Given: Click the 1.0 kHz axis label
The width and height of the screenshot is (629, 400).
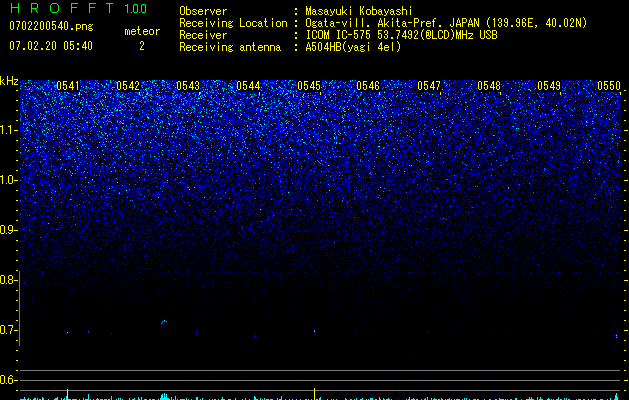Looking at the screenshot, I should 9,180.
